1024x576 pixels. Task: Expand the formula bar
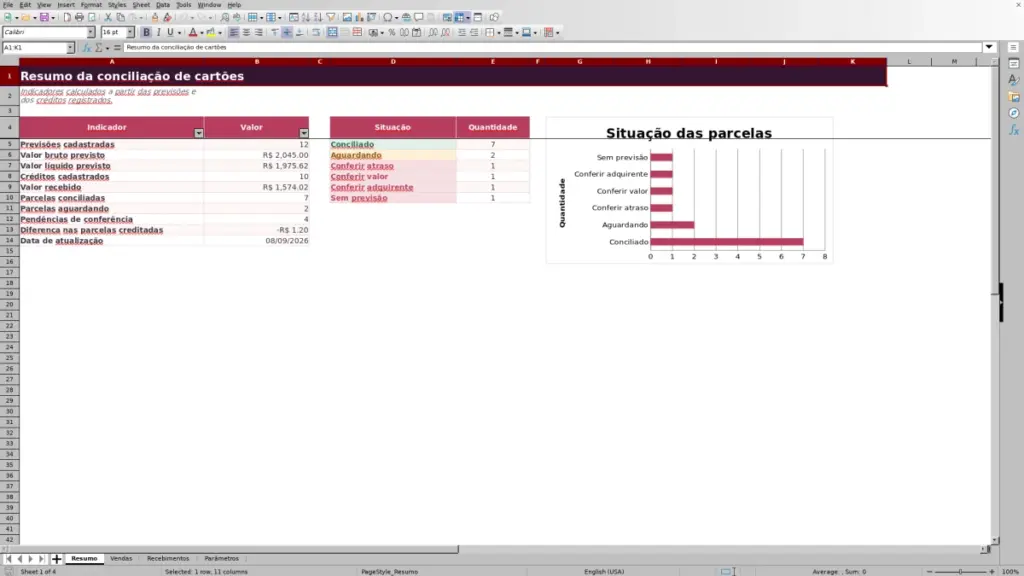pyautogui.click(x=989, y=48)
